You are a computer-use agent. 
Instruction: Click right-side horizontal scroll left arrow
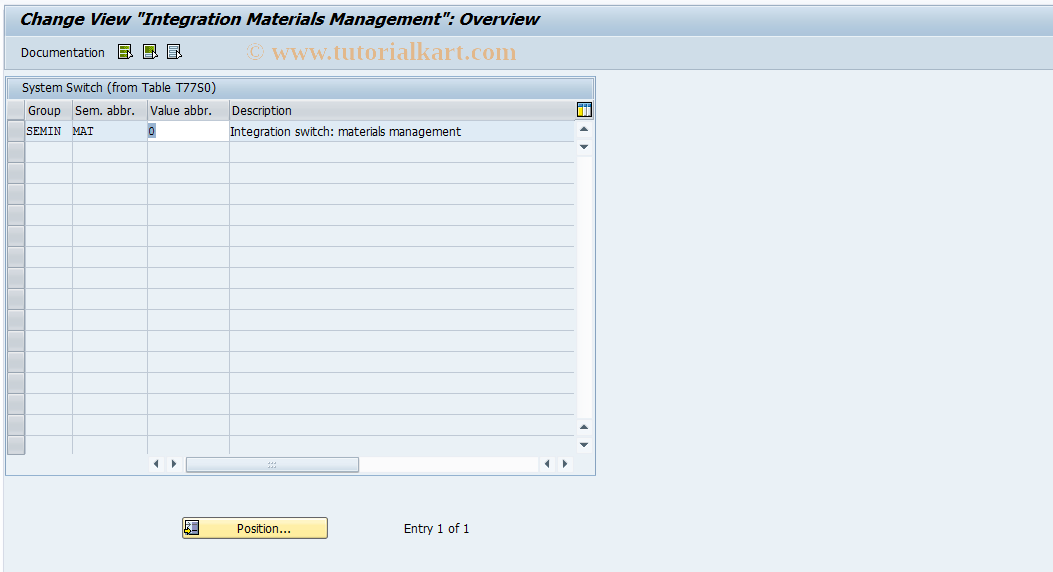coord(547,464)
